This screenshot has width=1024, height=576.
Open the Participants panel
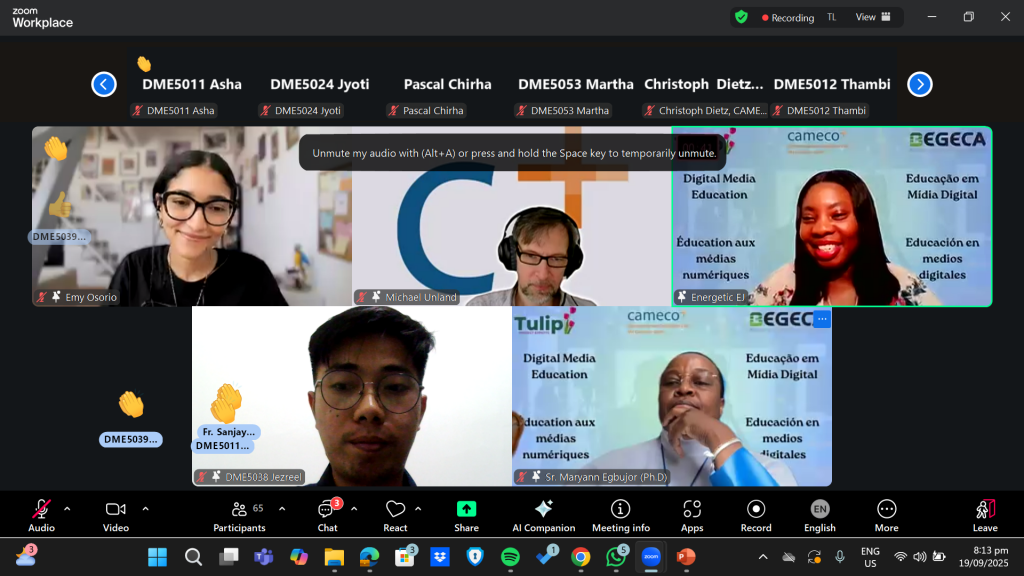click(239, 515)
